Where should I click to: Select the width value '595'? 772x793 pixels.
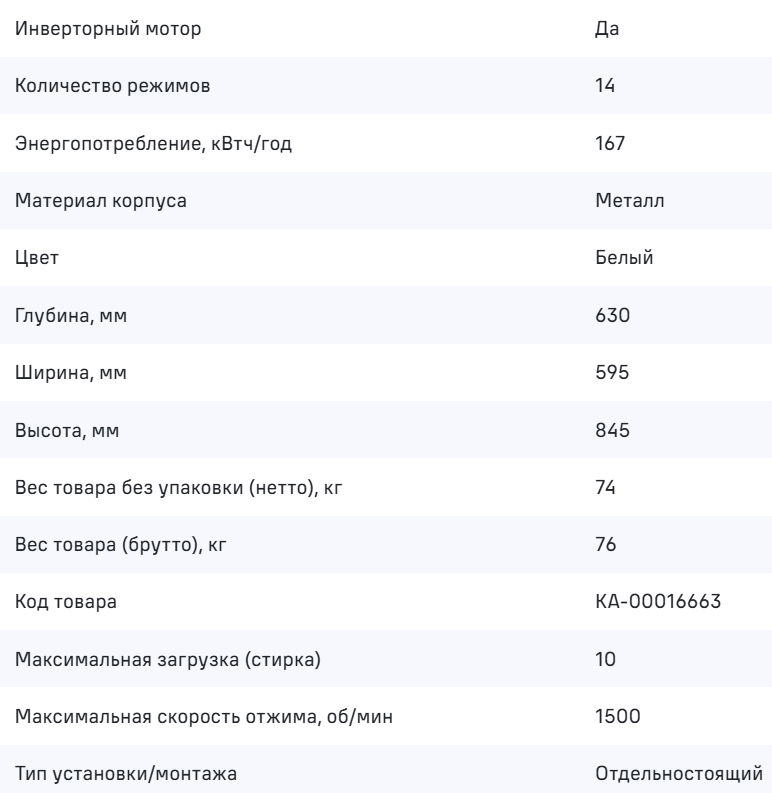(x=611, y=373)
